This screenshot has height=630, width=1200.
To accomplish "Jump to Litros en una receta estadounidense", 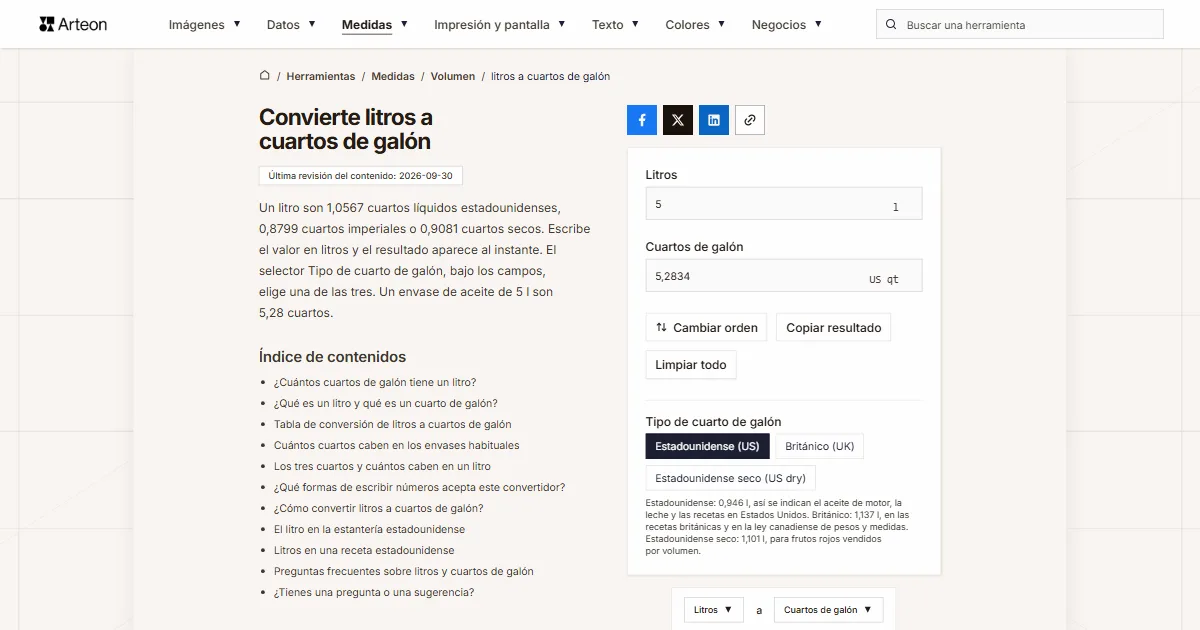I will coord(364,550).
